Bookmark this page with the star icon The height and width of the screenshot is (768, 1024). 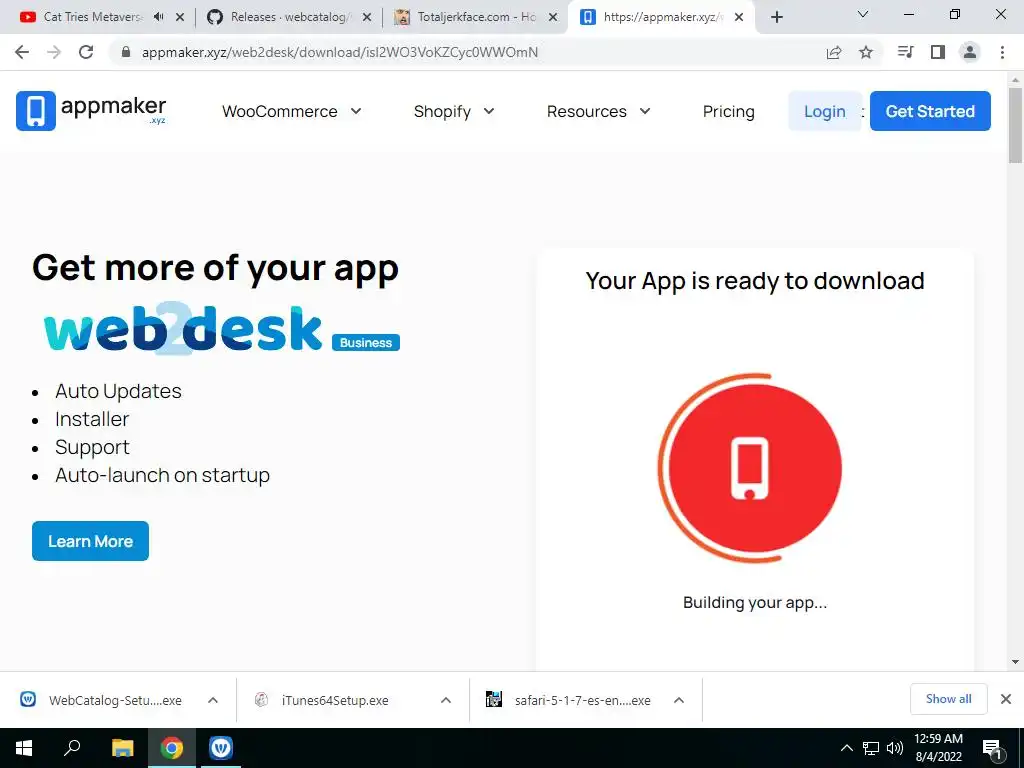click(866, 52)
